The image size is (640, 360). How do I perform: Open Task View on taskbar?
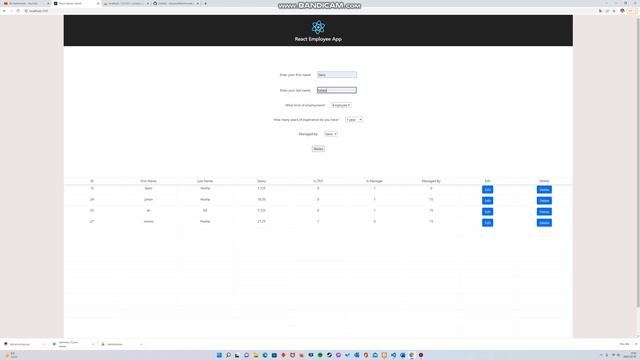(x=237, y=355)
